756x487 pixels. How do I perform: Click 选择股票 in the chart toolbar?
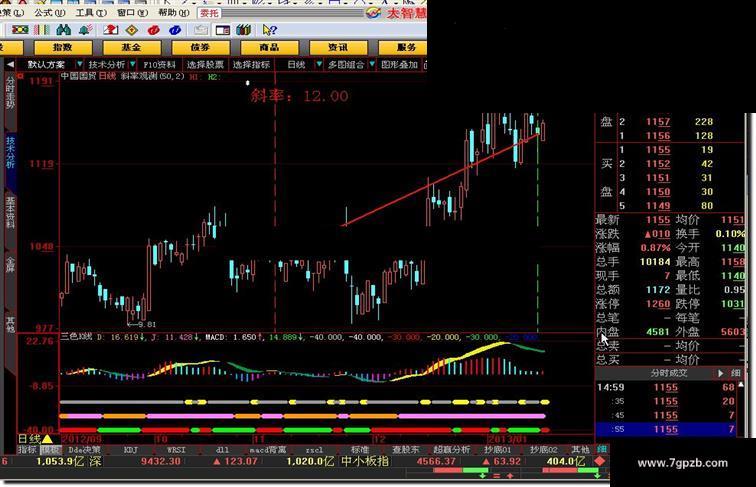click(205, 64)
